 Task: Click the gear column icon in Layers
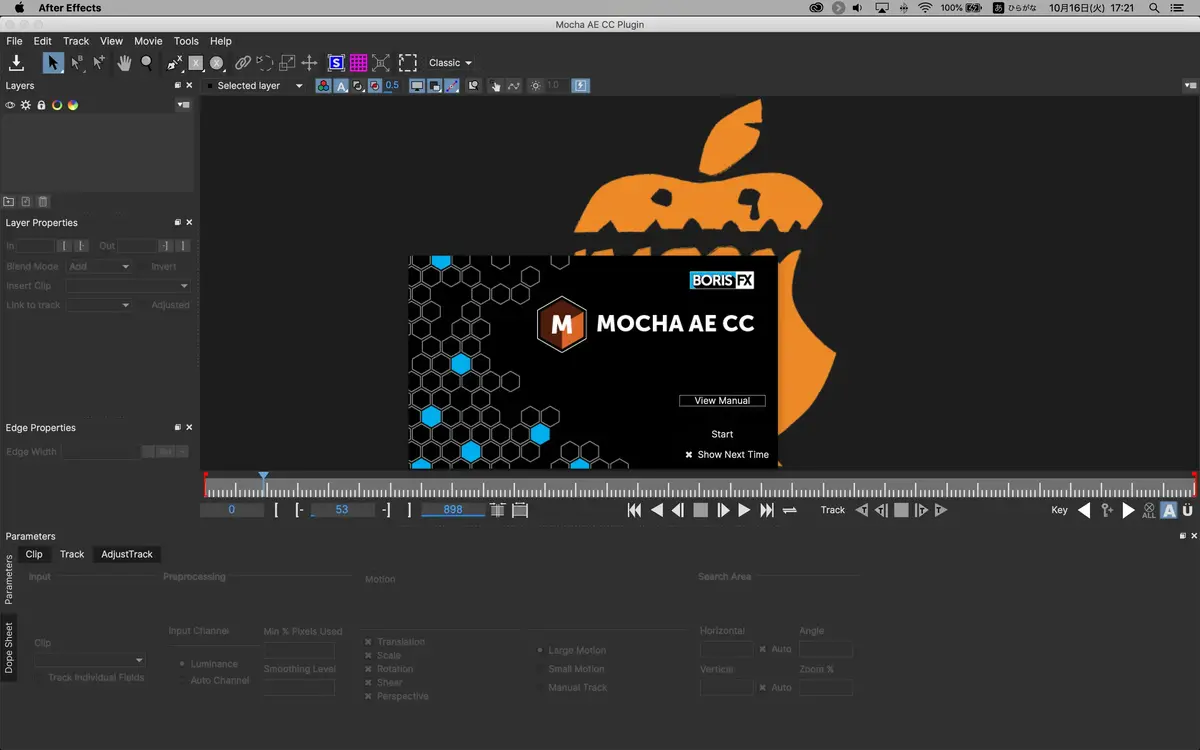pyautogui.click(x=25, y=105)
